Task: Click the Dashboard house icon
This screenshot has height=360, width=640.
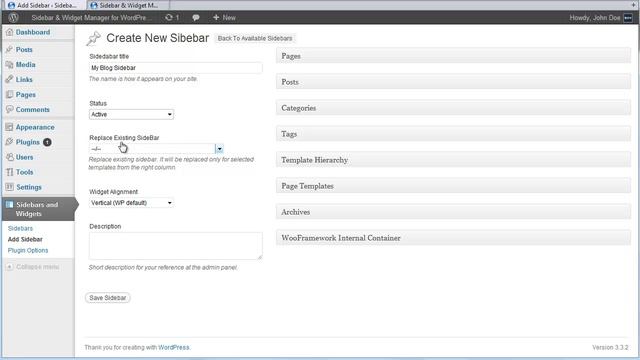Action: pyautogui.click(x=9, y=32)
